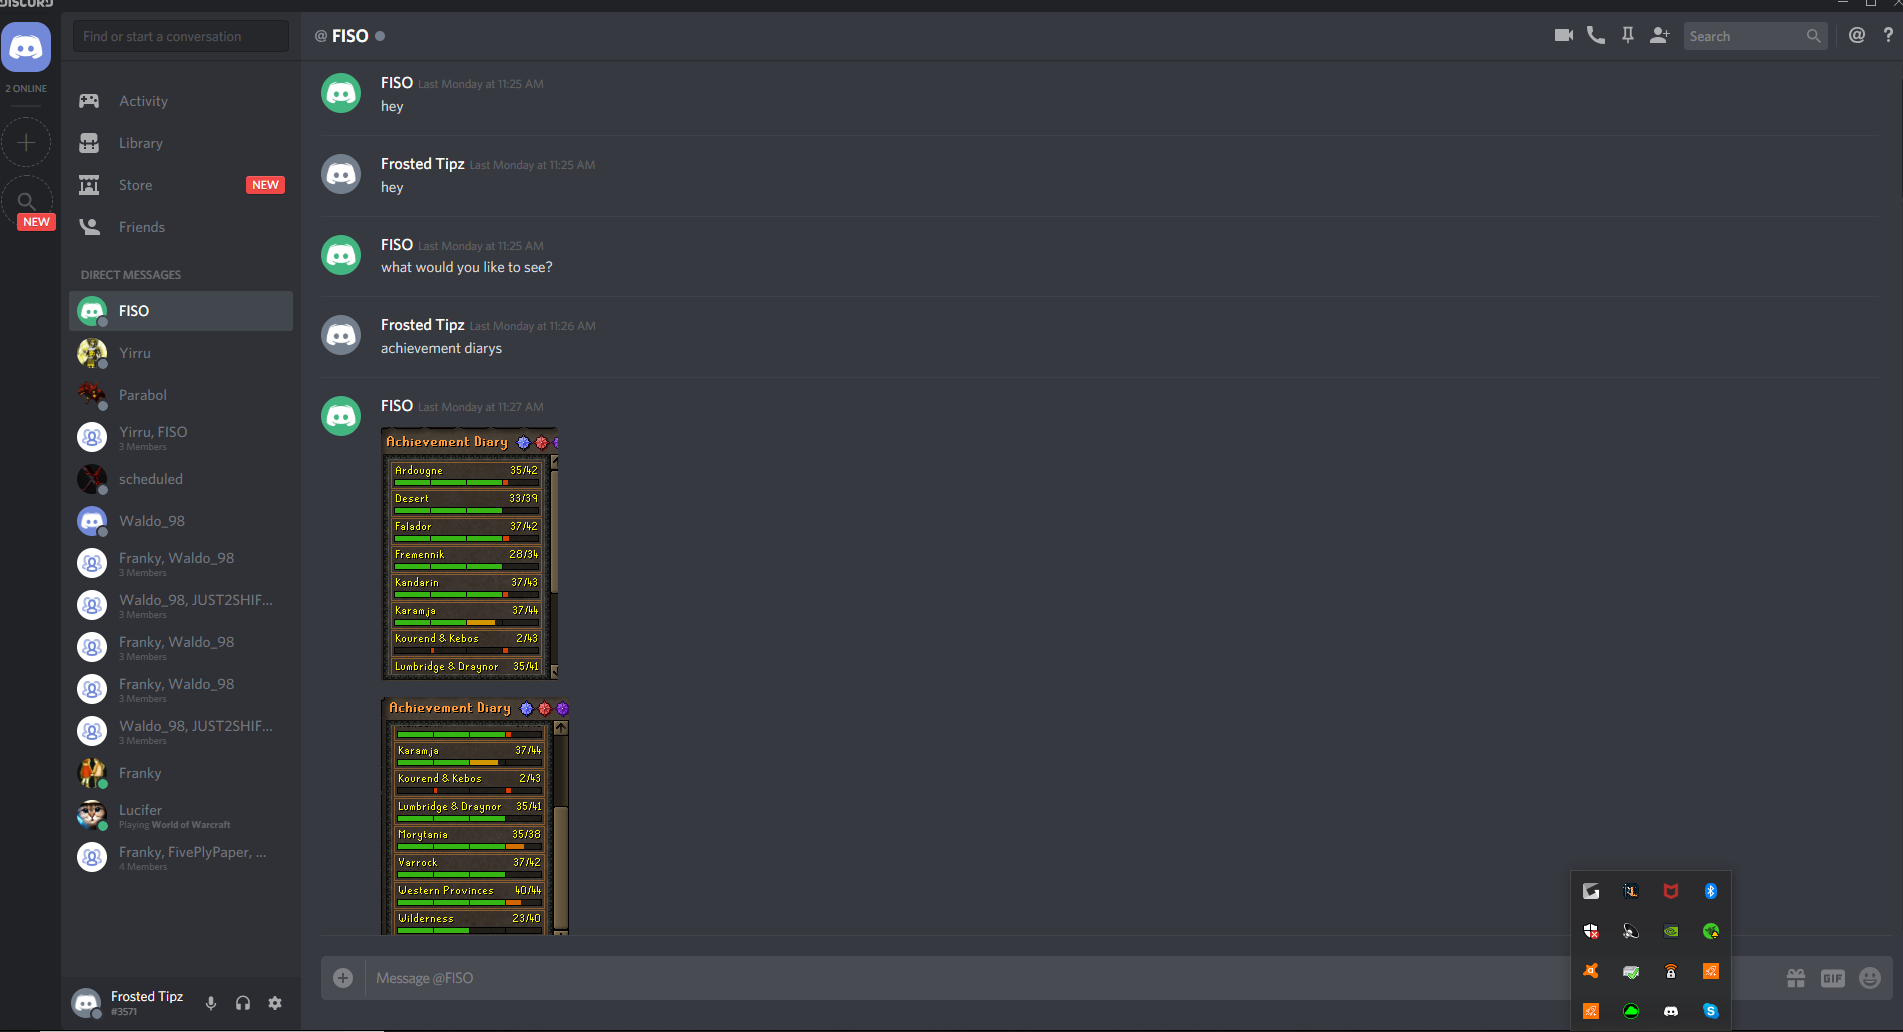
Task: Add friends to this DM
Action: point(1660,36)
